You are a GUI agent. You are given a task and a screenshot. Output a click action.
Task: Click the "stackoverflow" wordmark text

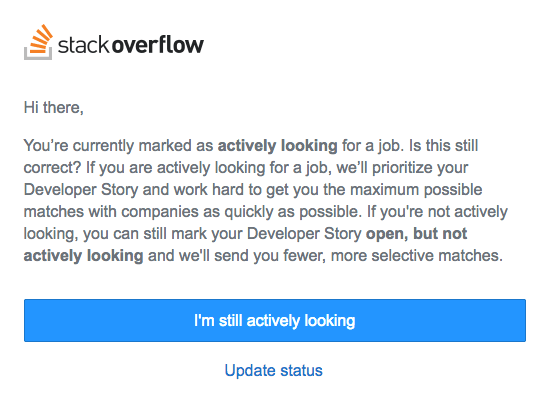131,45
